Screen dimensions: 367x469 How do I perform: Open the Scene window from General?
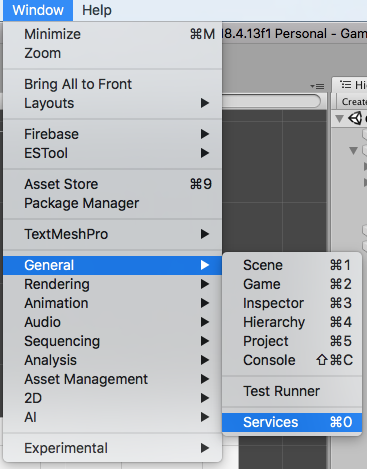point(292,265)
